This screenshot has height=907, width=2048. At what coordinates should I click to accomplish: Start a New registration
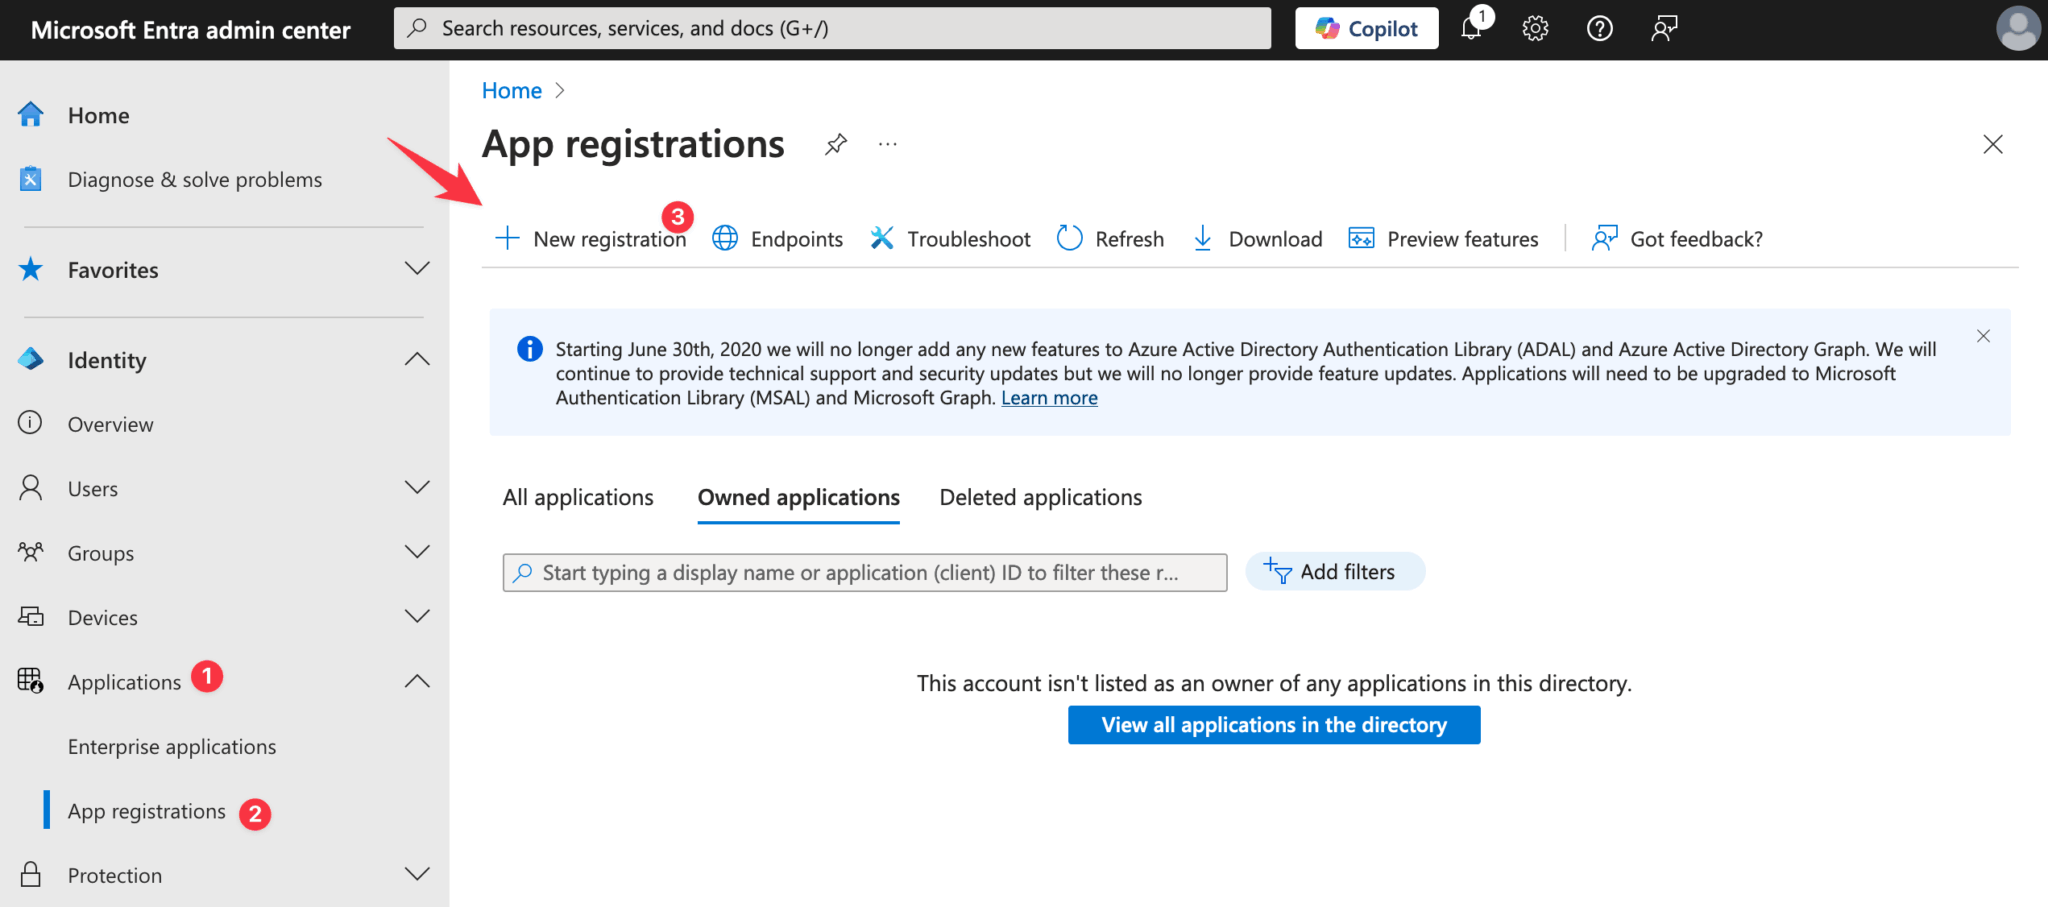591,239
